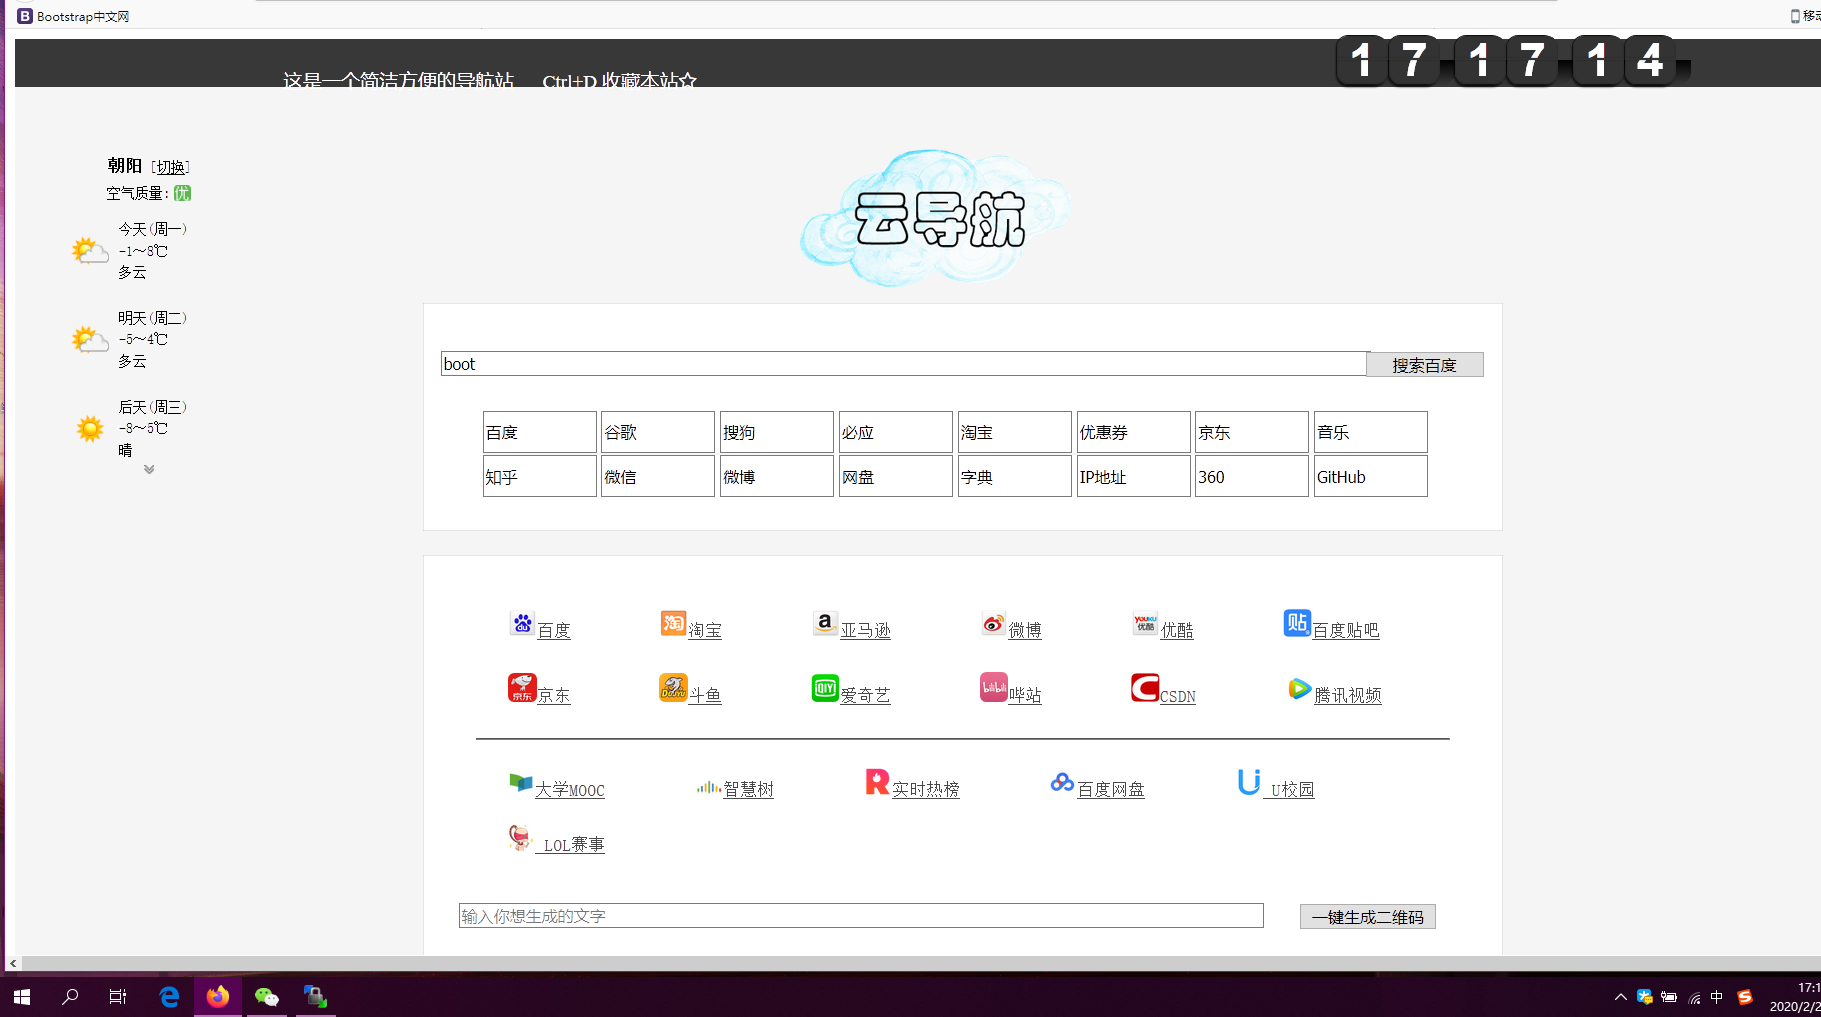Click the horizontal scrollbar track

(920, 964)
